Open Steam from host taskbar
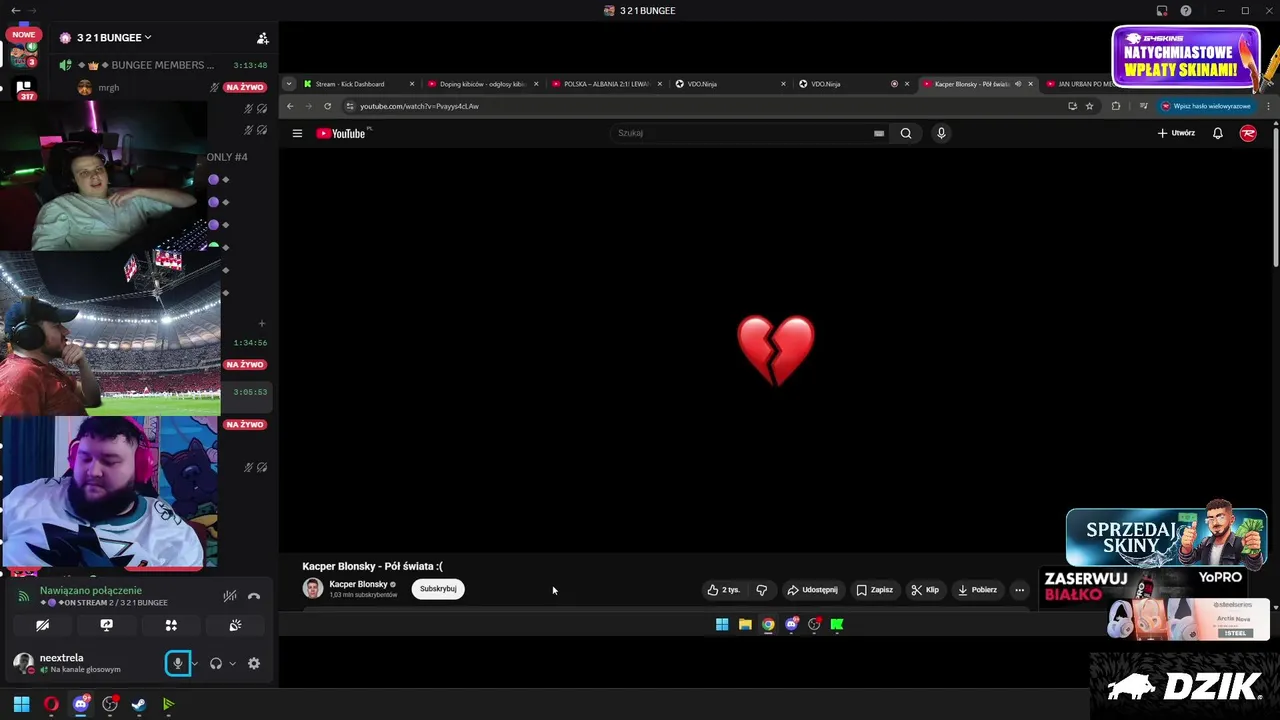 [139, 704]
